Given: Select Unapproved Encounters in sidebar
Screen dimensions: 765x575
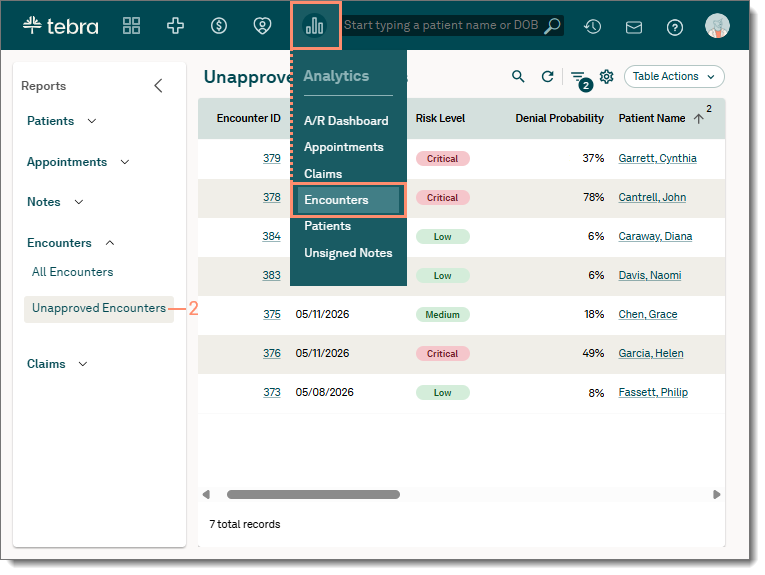Looking at the screenshot, I should (99, 308).
